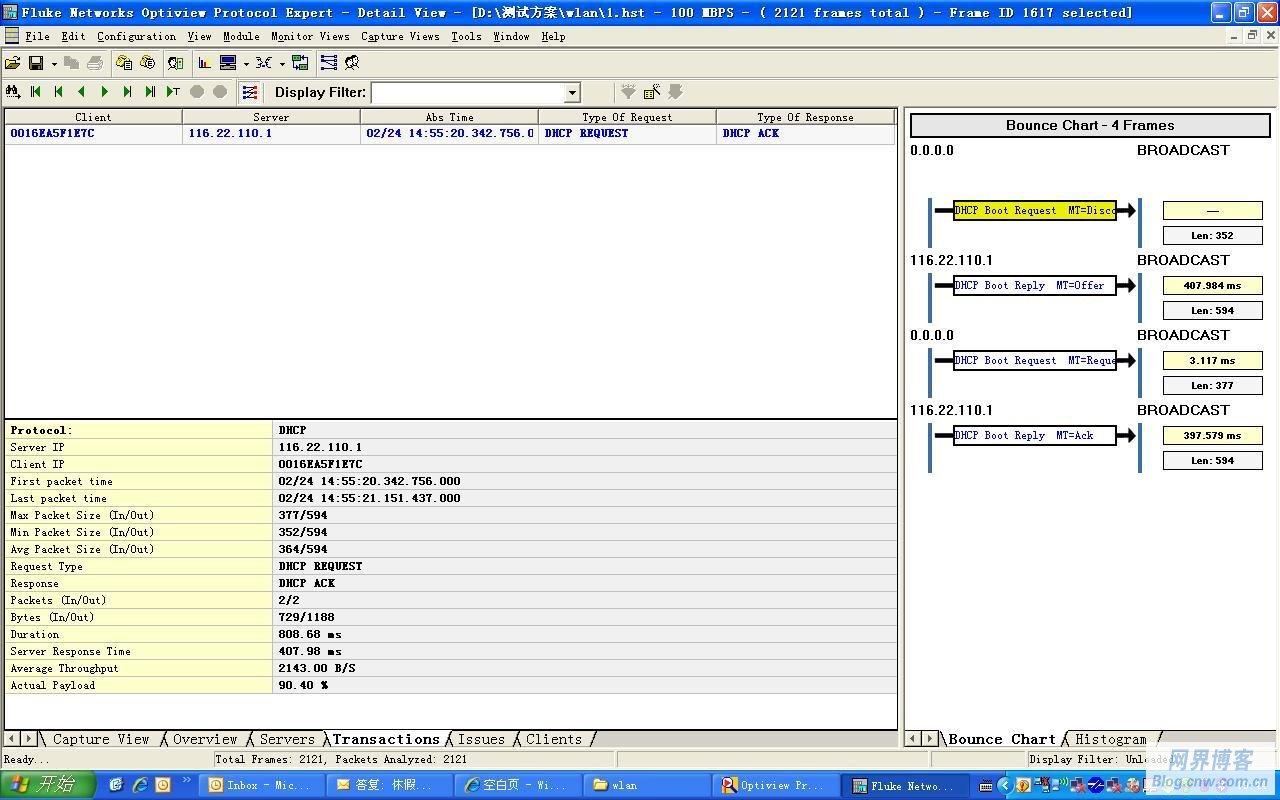The image size is (1280, 800).
Task: Open the dropdown arrow beside monitor icon
Action: click(x=246, y=63)
